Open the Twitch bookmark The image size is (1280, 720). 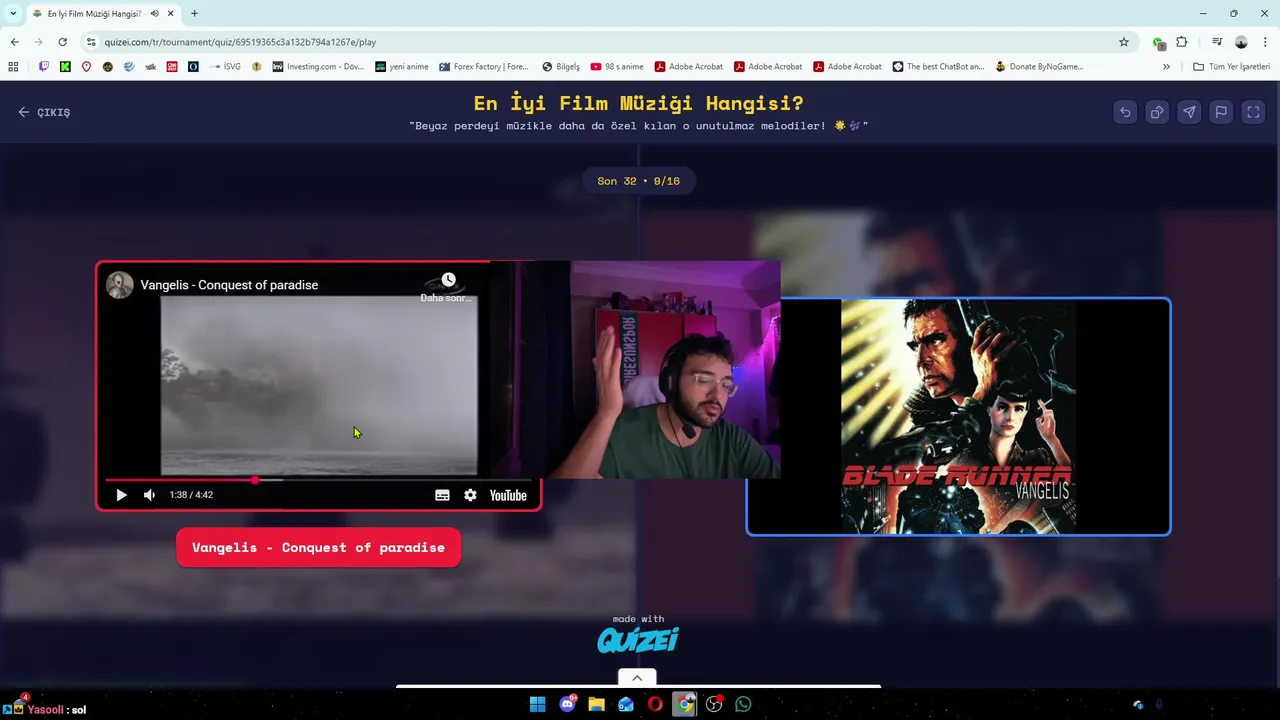[44, 67]
